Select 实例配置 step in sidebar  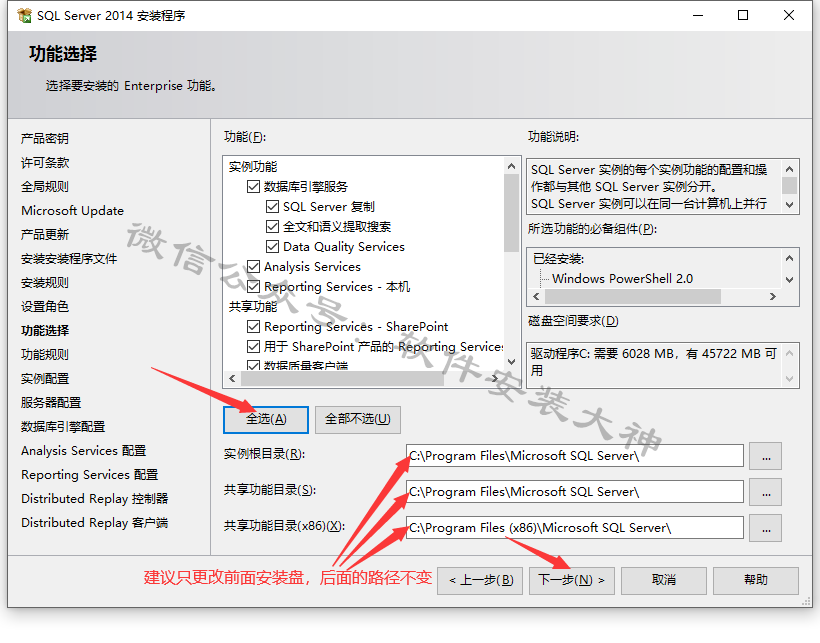click(45, 379)
